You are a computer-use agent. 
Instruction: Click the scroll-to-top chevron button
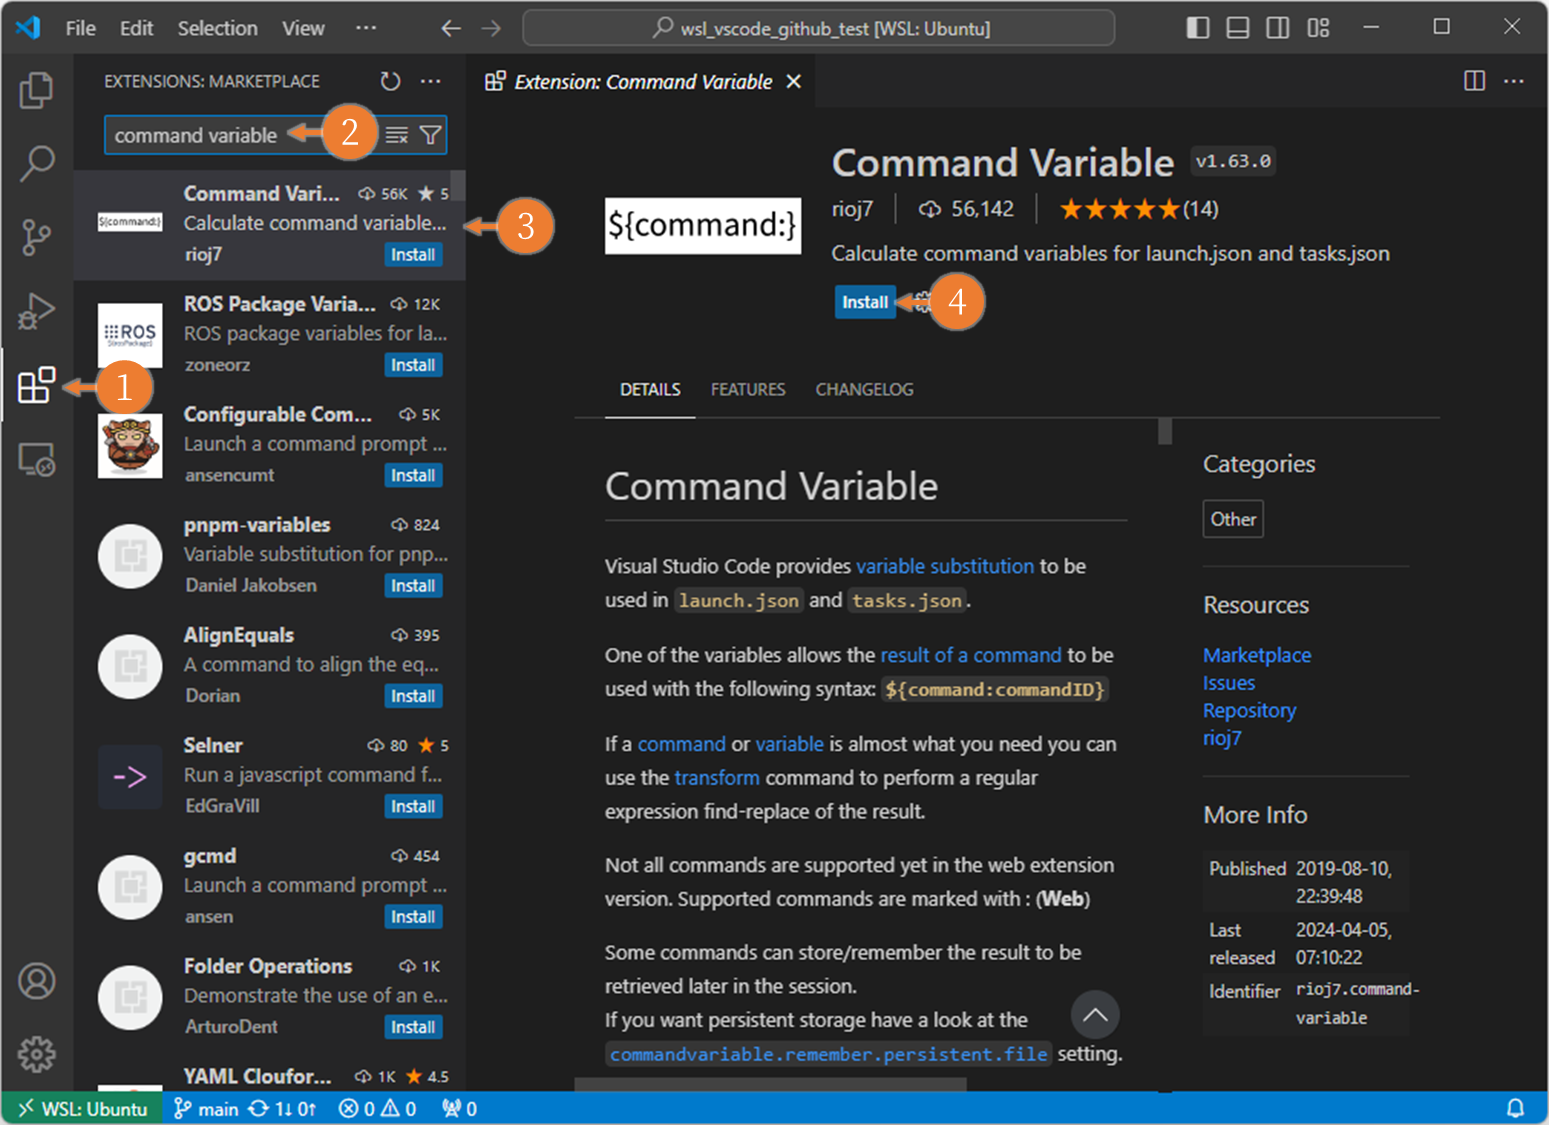tap(1095, 1014)
